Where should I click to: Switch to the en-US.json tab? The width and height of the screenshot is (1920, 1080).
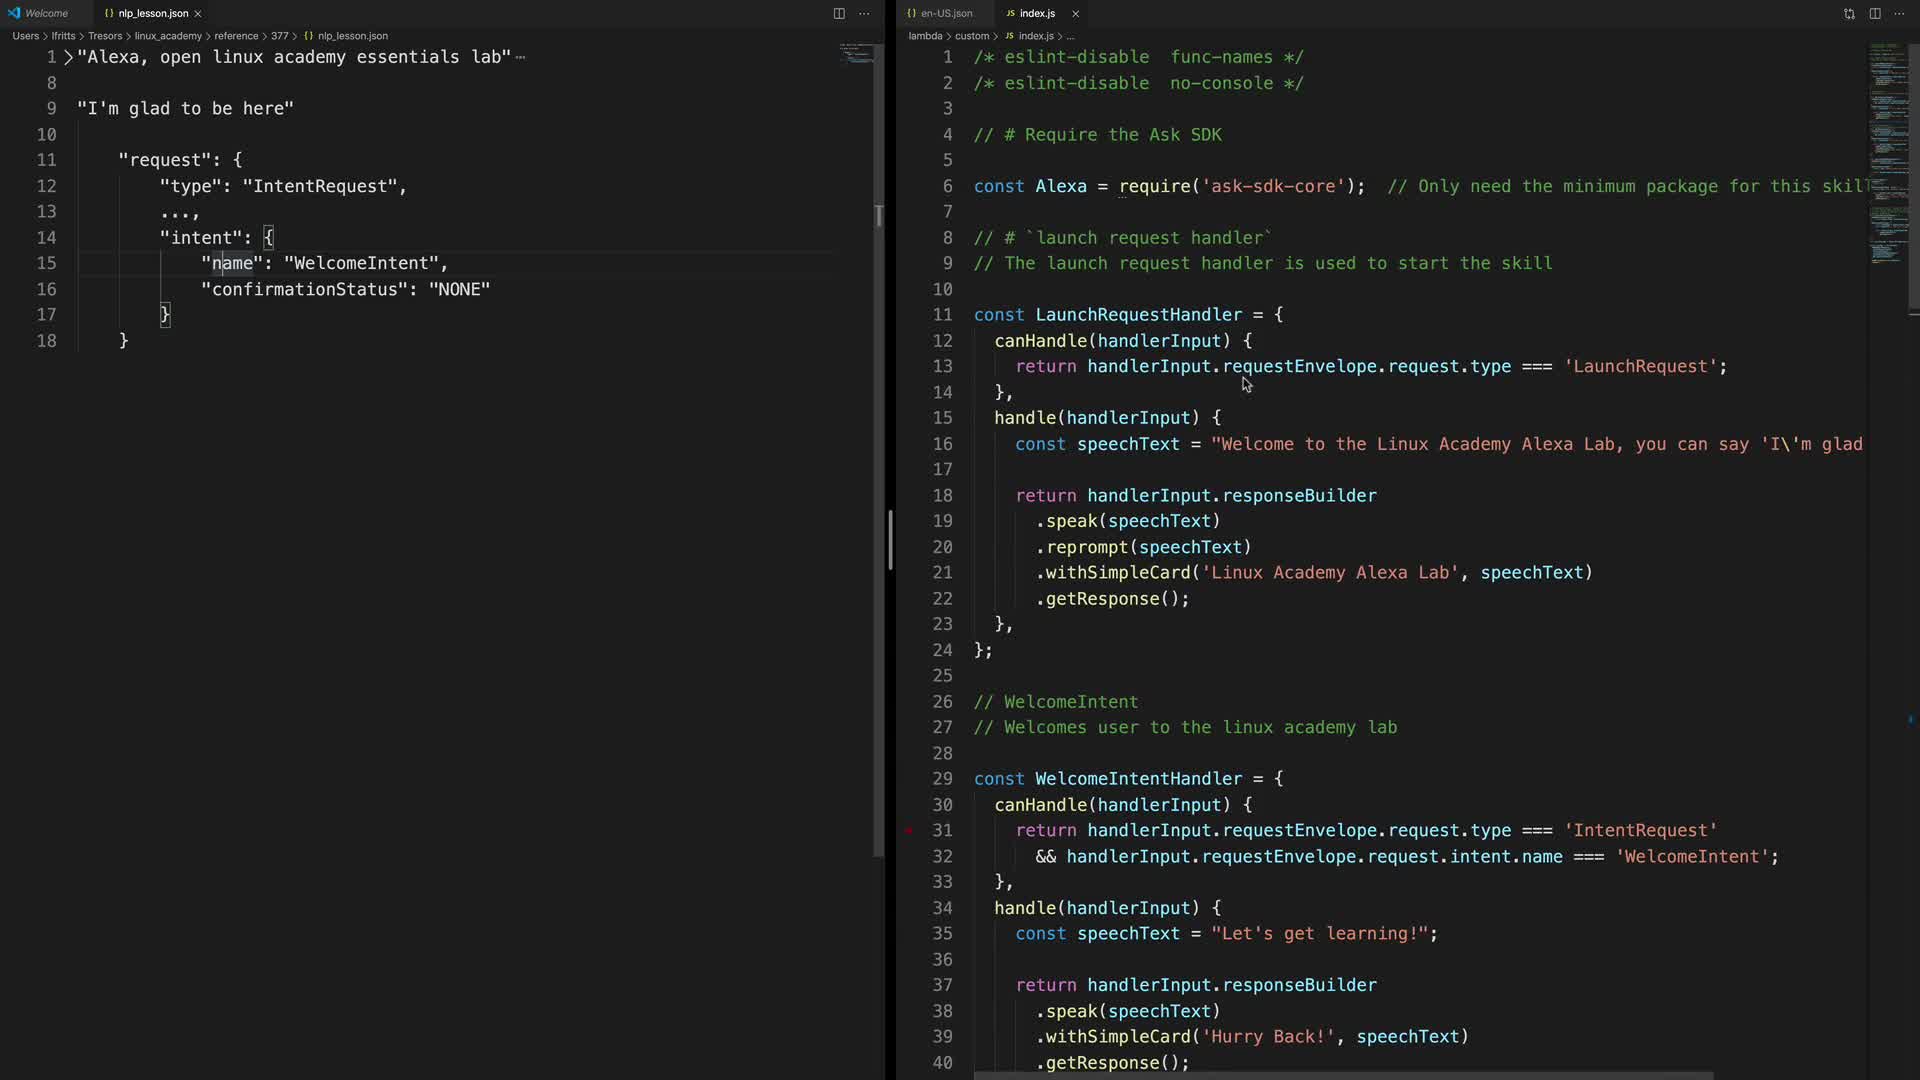click(946, 13)
